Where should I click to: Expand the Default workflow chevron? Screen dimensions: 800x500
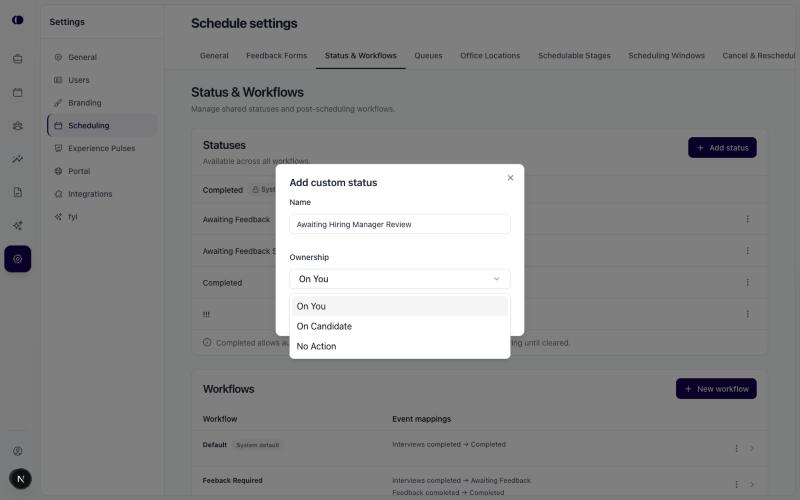(752, 448)
